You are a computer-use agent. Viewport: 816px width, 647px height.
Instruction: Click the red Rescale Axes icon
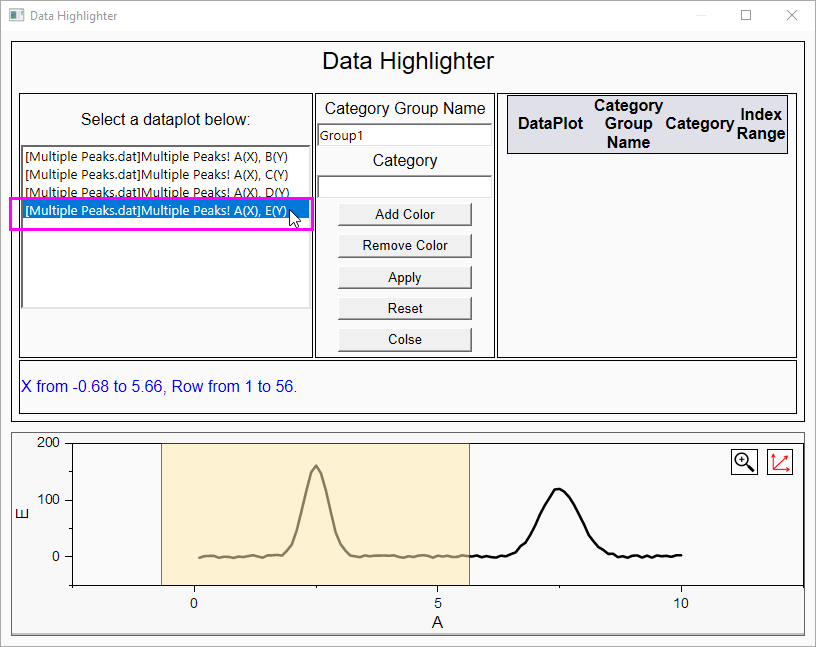click(x=780, y=461)
